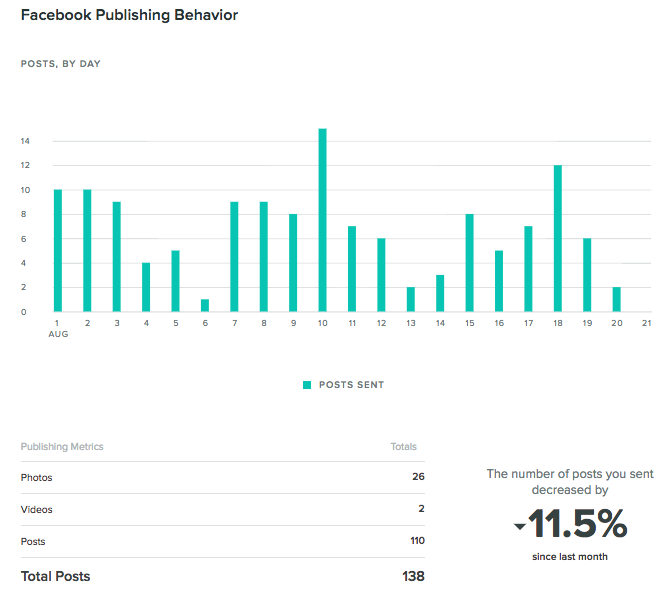Click the 21 label on the x-axis
672x605 pixels.
pyautogui.click(x=646, y=324)
